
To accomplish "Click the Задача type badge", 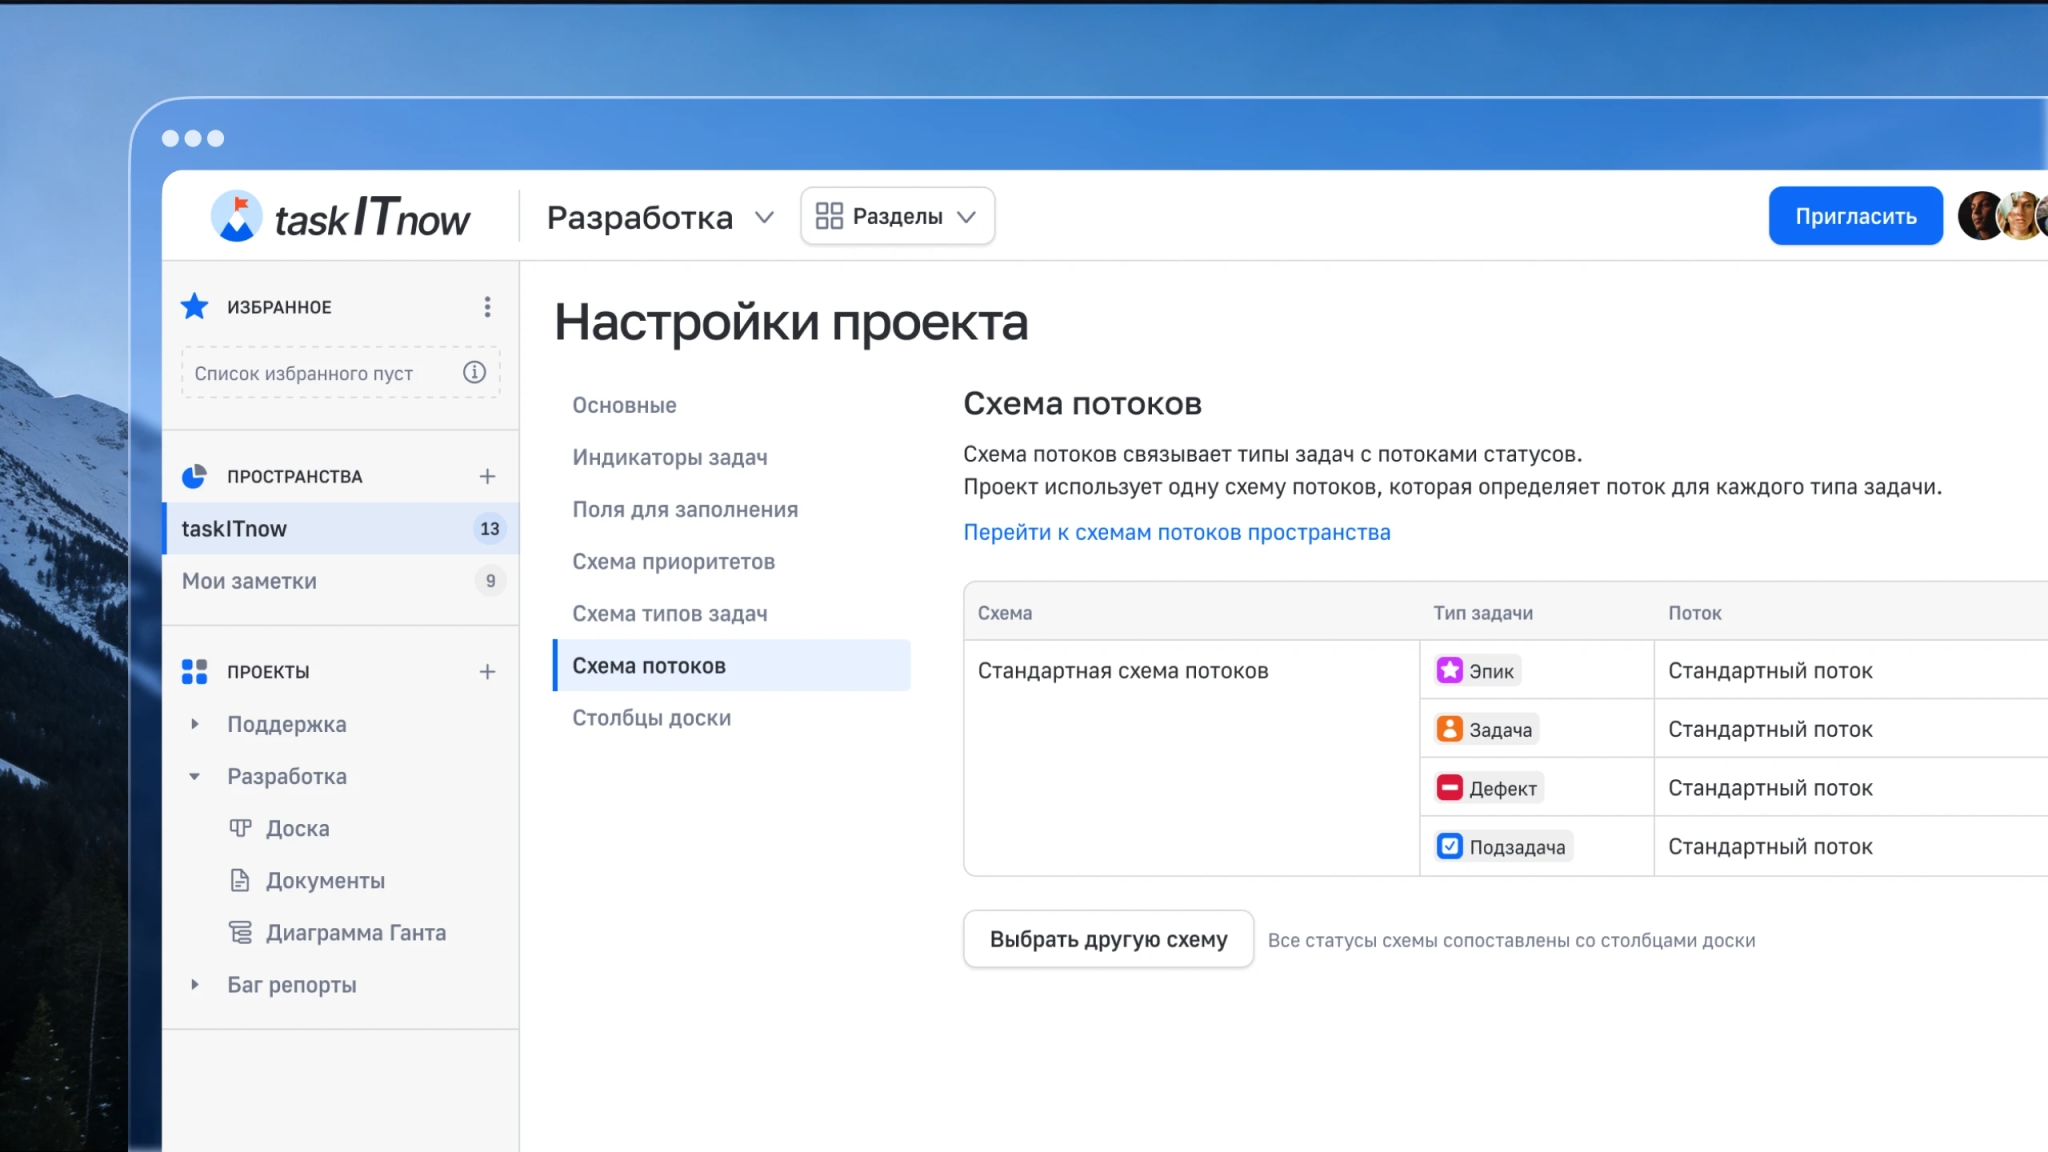I will 1485,729.
